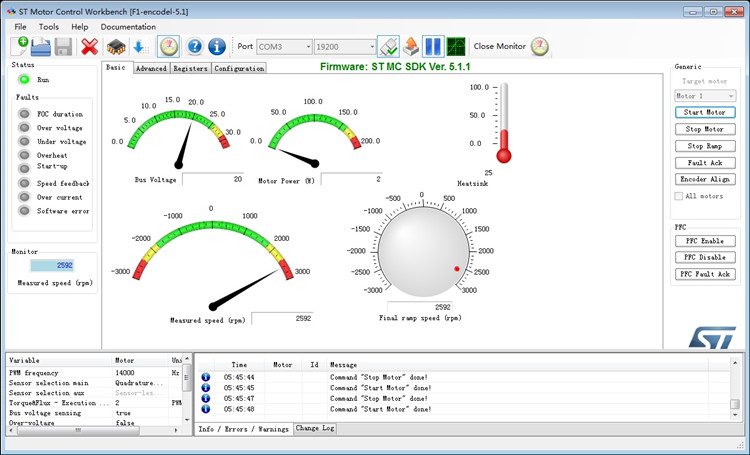Viewport: 750px width, 455px height.
Task: Click info icon on 05:45:48 log row
Action: coord(206,409)
